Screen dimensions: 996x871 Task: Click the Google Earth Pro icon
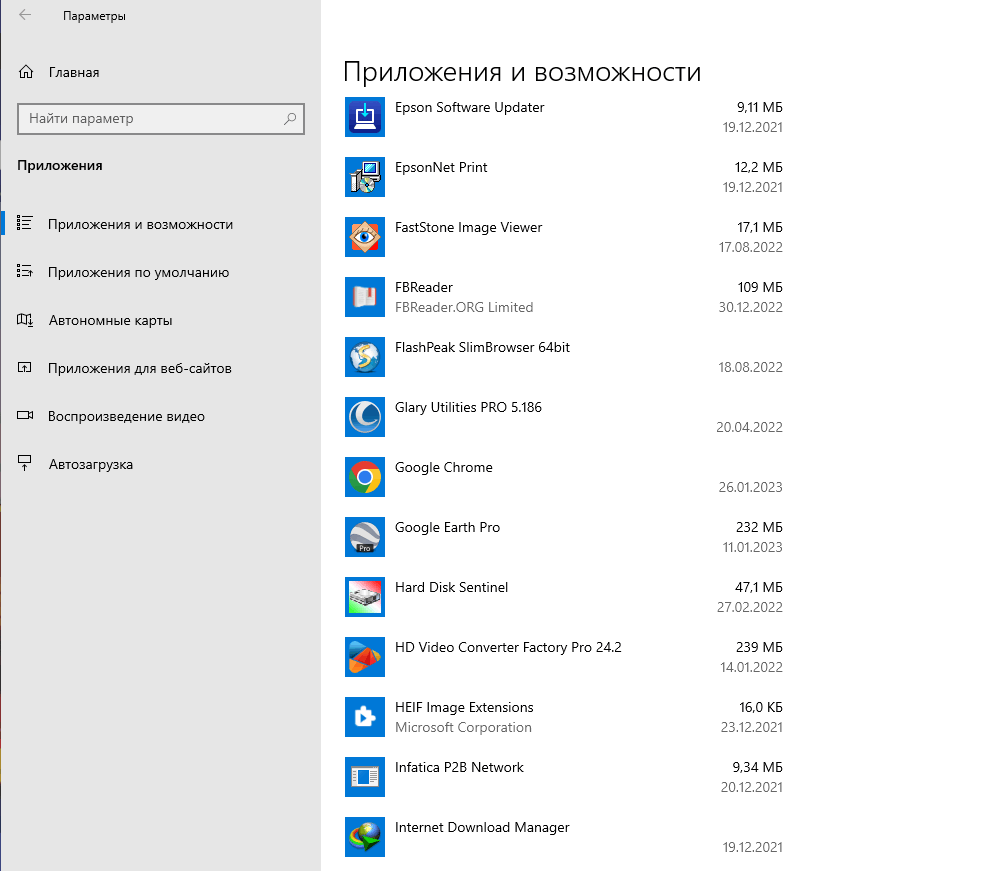(365, 537)
